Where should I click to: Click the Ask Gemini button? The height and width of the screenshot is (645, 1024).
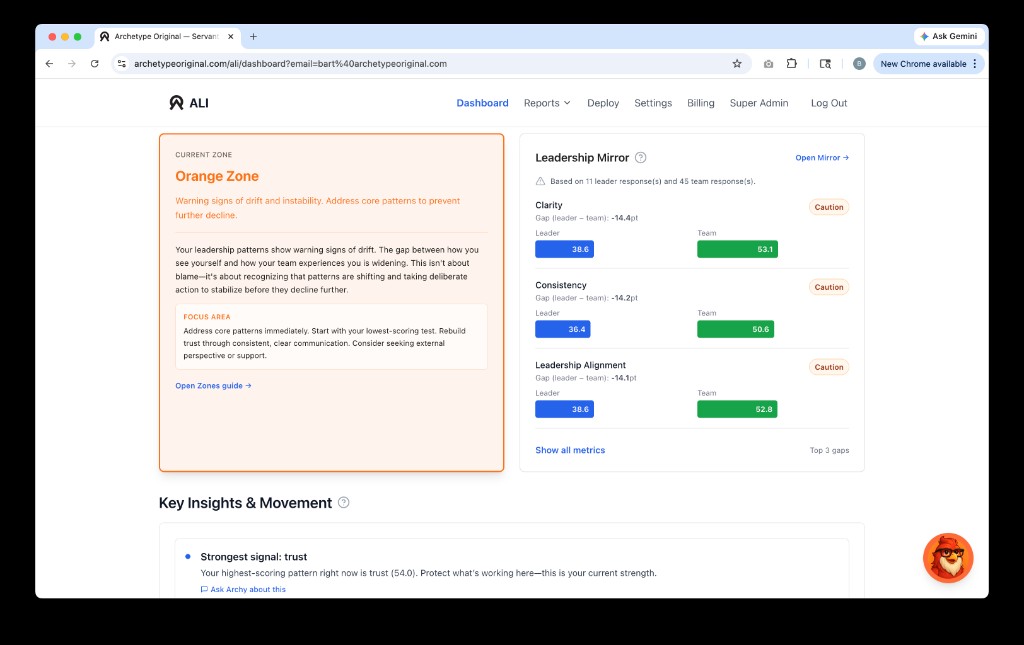[948, 37]
